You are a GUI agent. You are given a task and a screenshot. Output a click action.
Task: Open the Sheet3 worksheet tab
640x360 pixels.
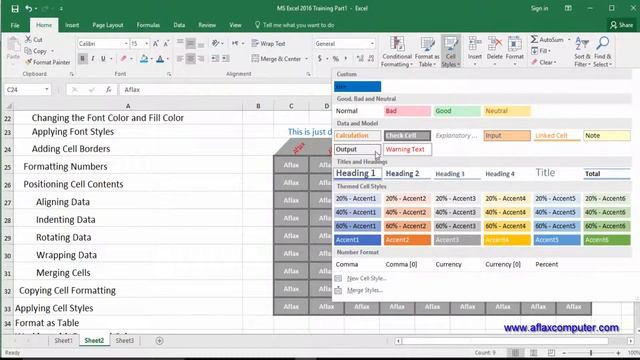point(124,340)
